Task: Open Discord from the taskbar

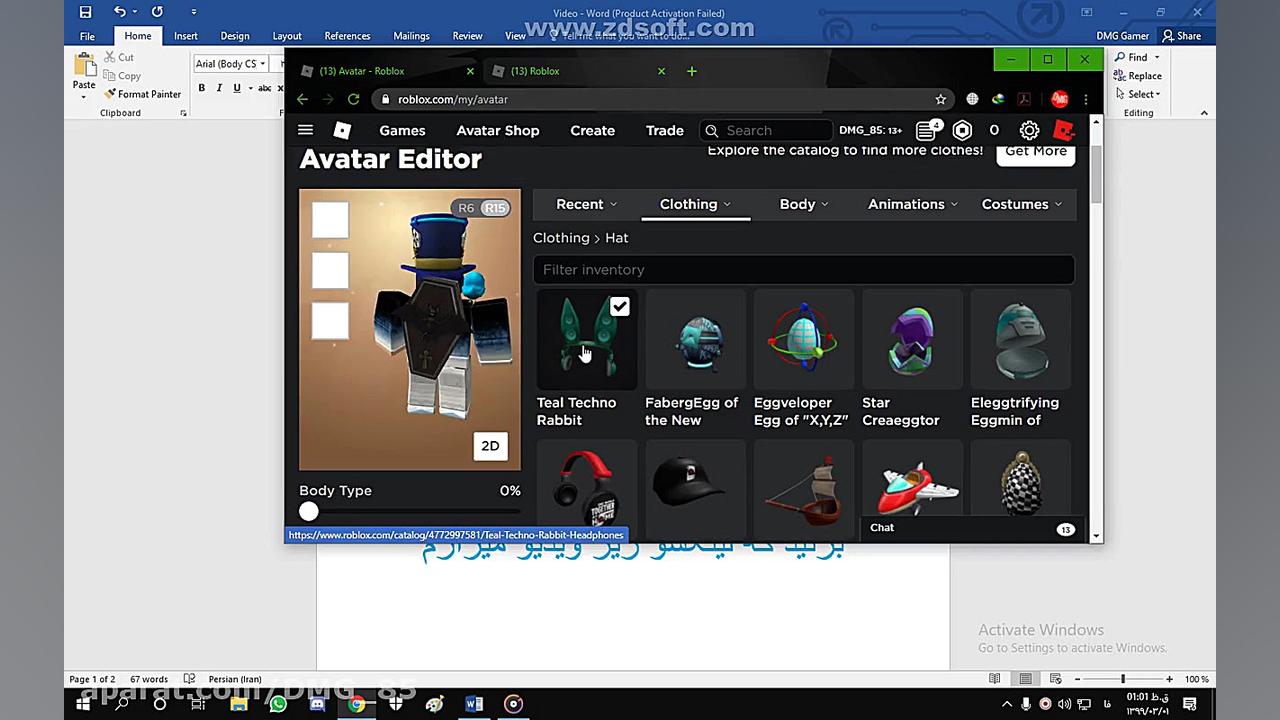Action: coord(317,704)
